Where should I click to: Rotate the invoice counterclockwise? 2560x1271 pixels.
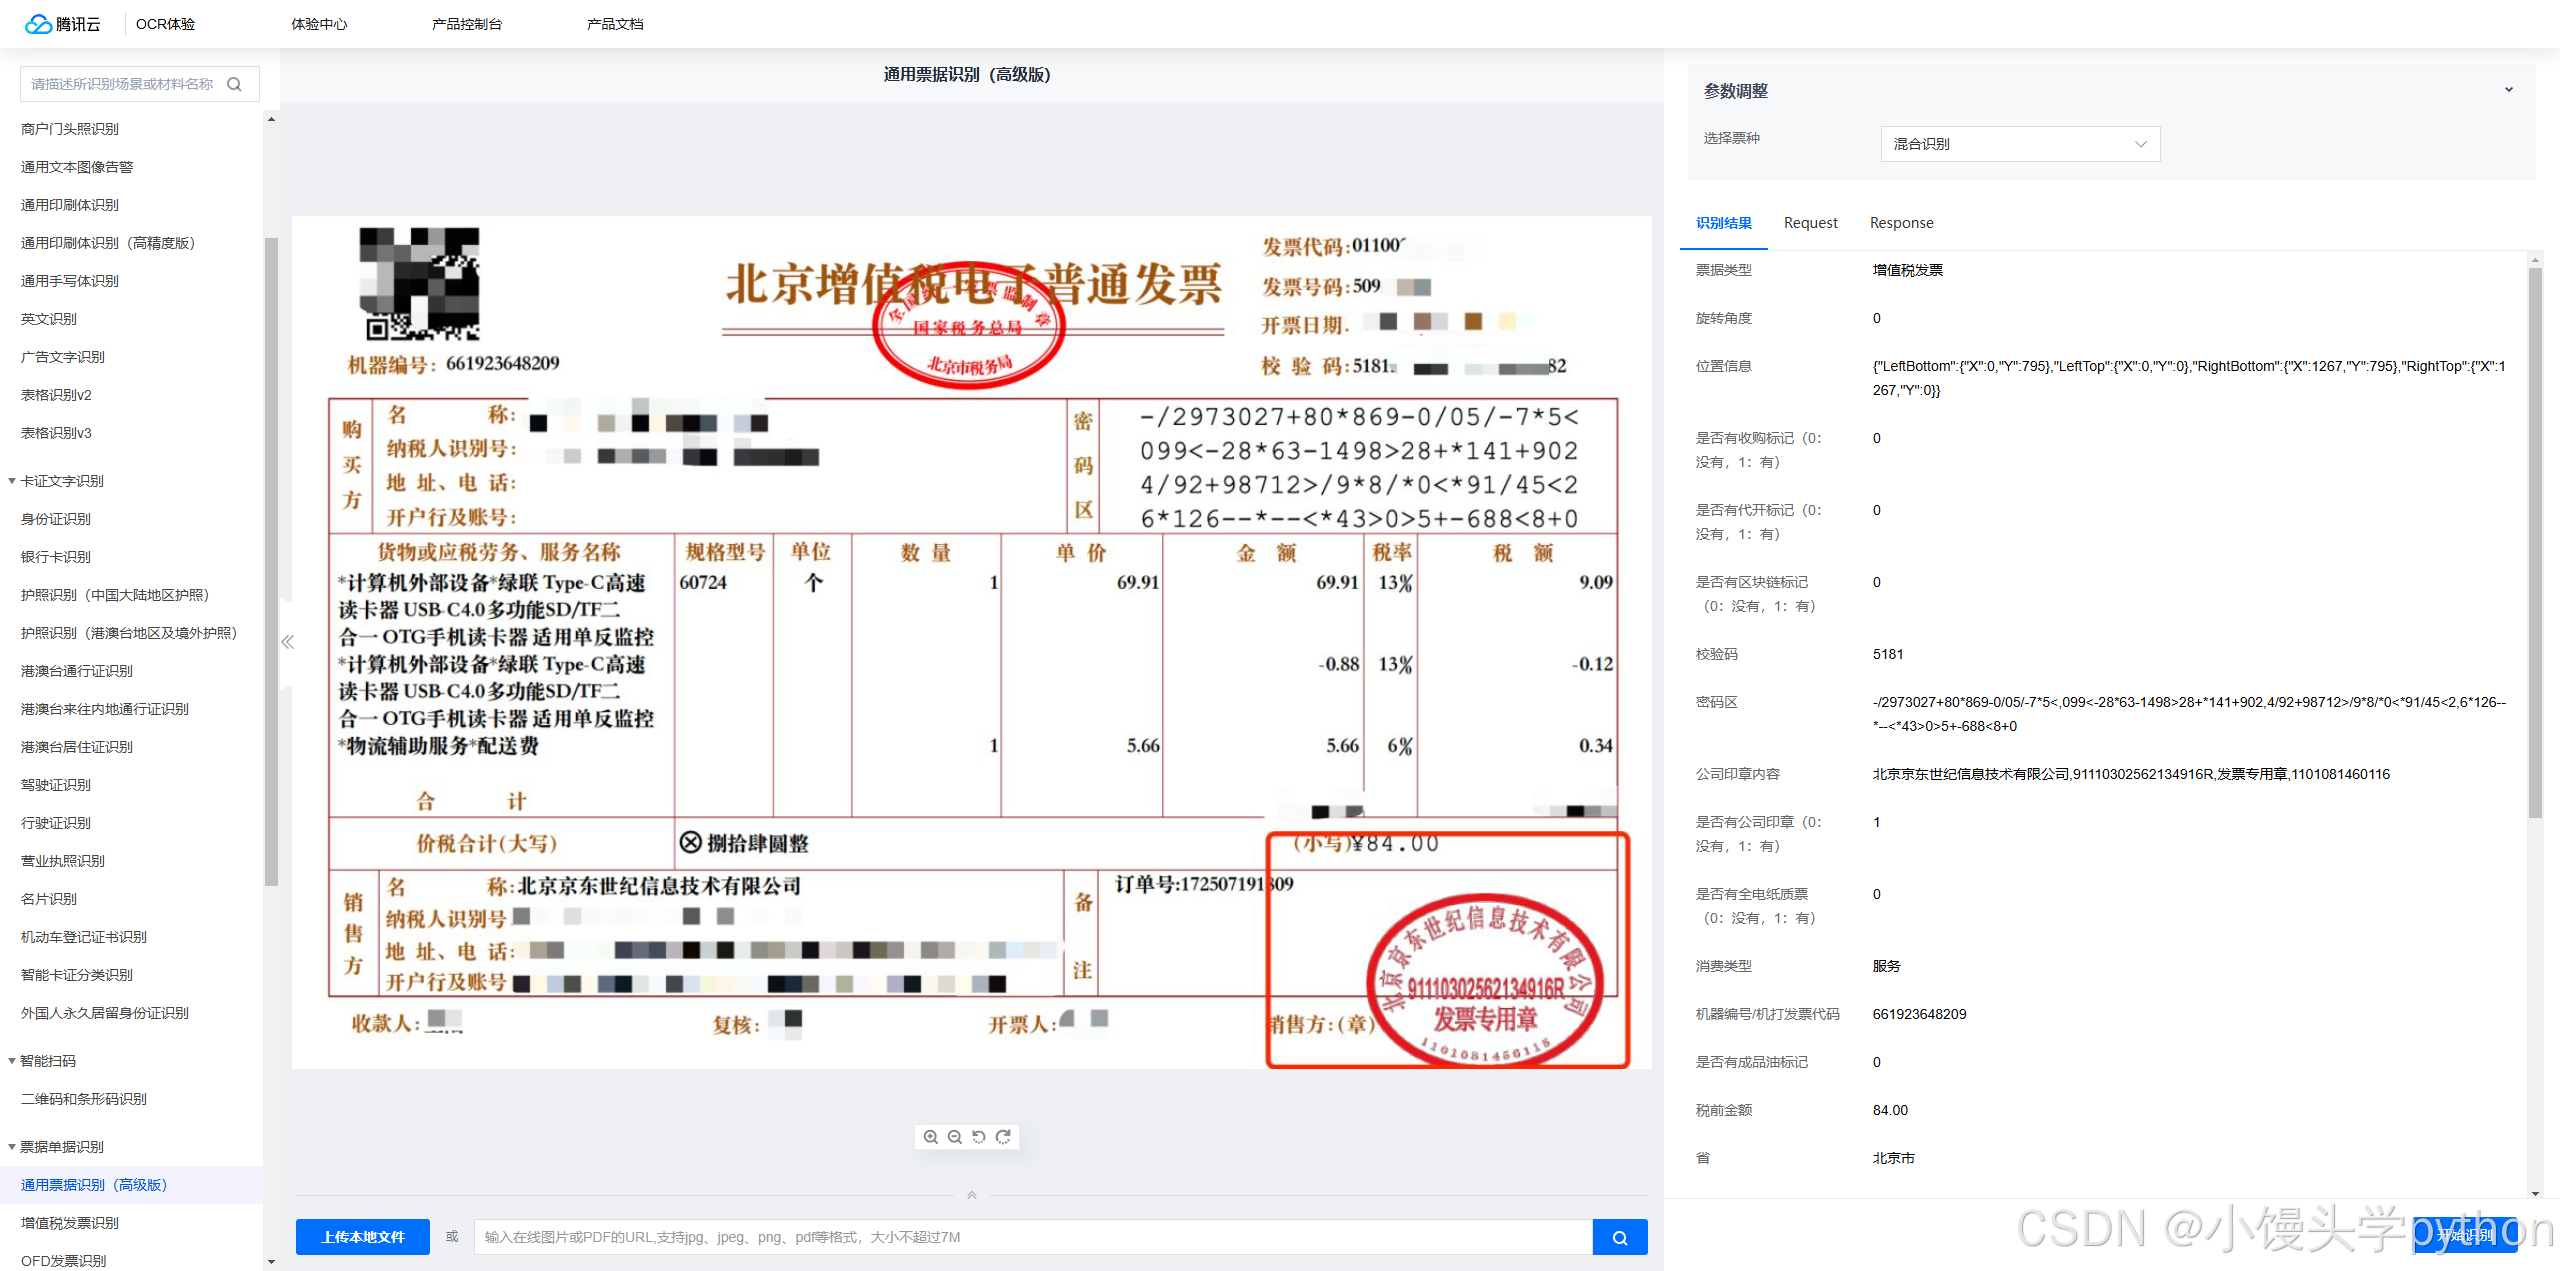(x=979, y=1137)
